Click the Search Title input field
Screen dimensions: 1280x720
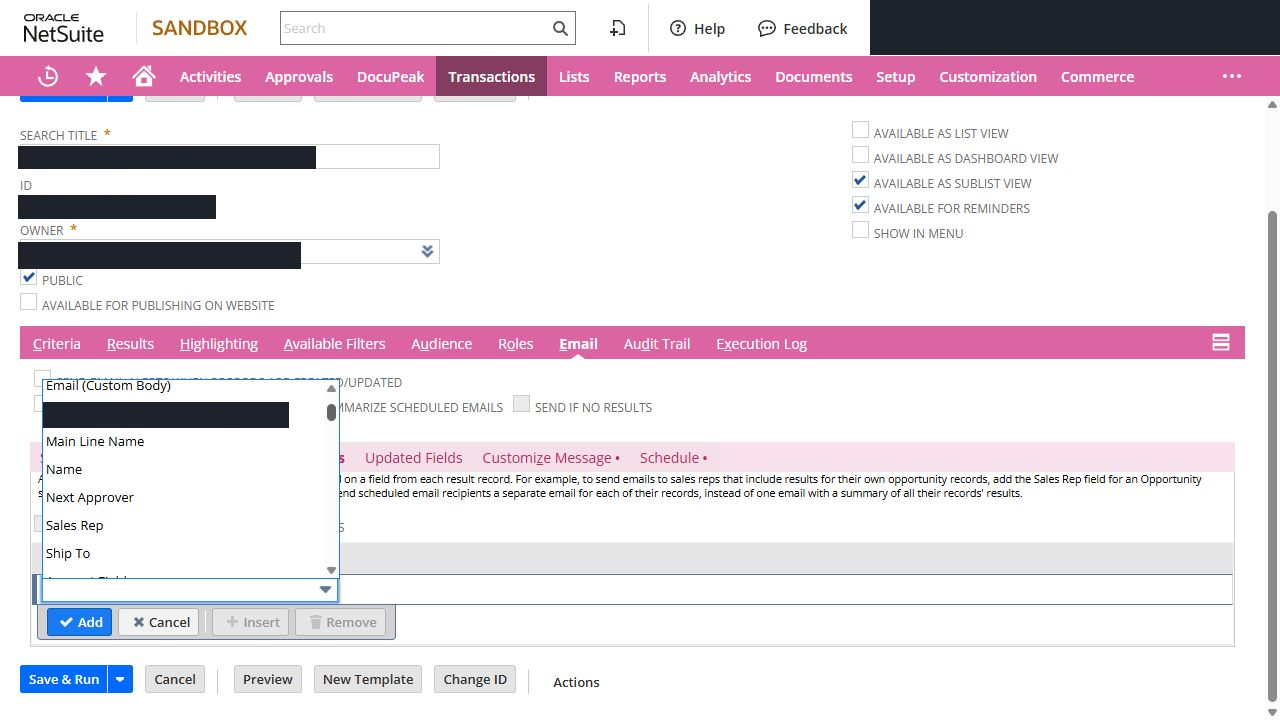point(229,157)
